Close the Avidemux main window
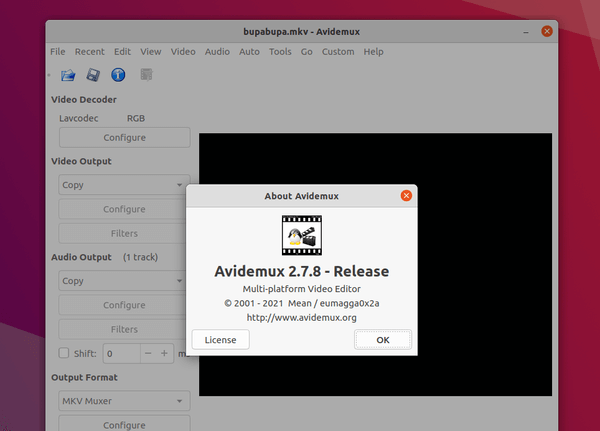The width and height of the screenshot is (600, 431). 546,31
